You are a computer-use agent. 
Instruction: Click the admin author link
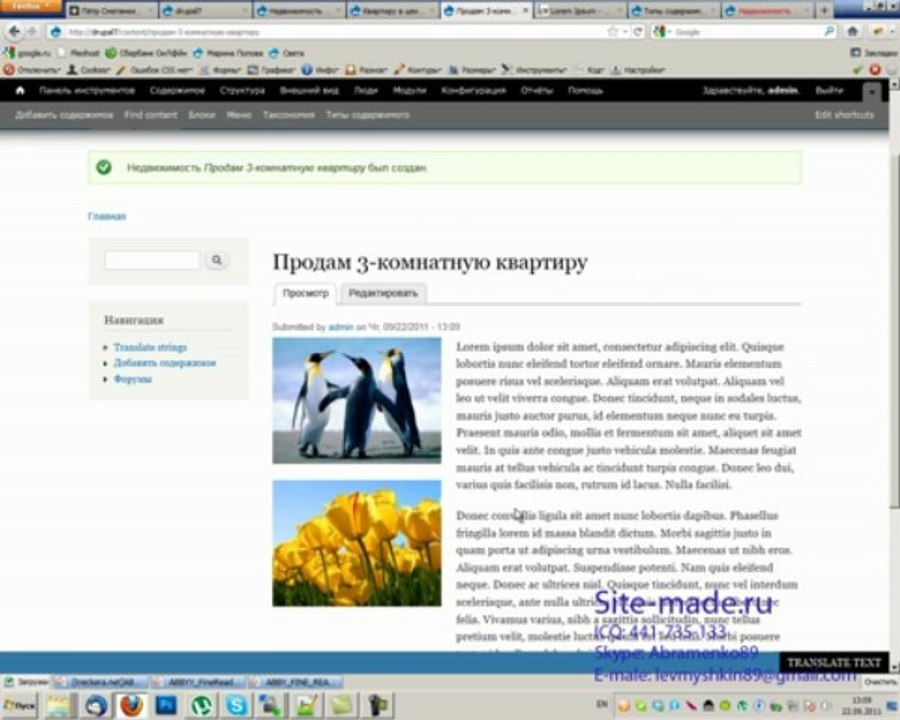point(340,327)
